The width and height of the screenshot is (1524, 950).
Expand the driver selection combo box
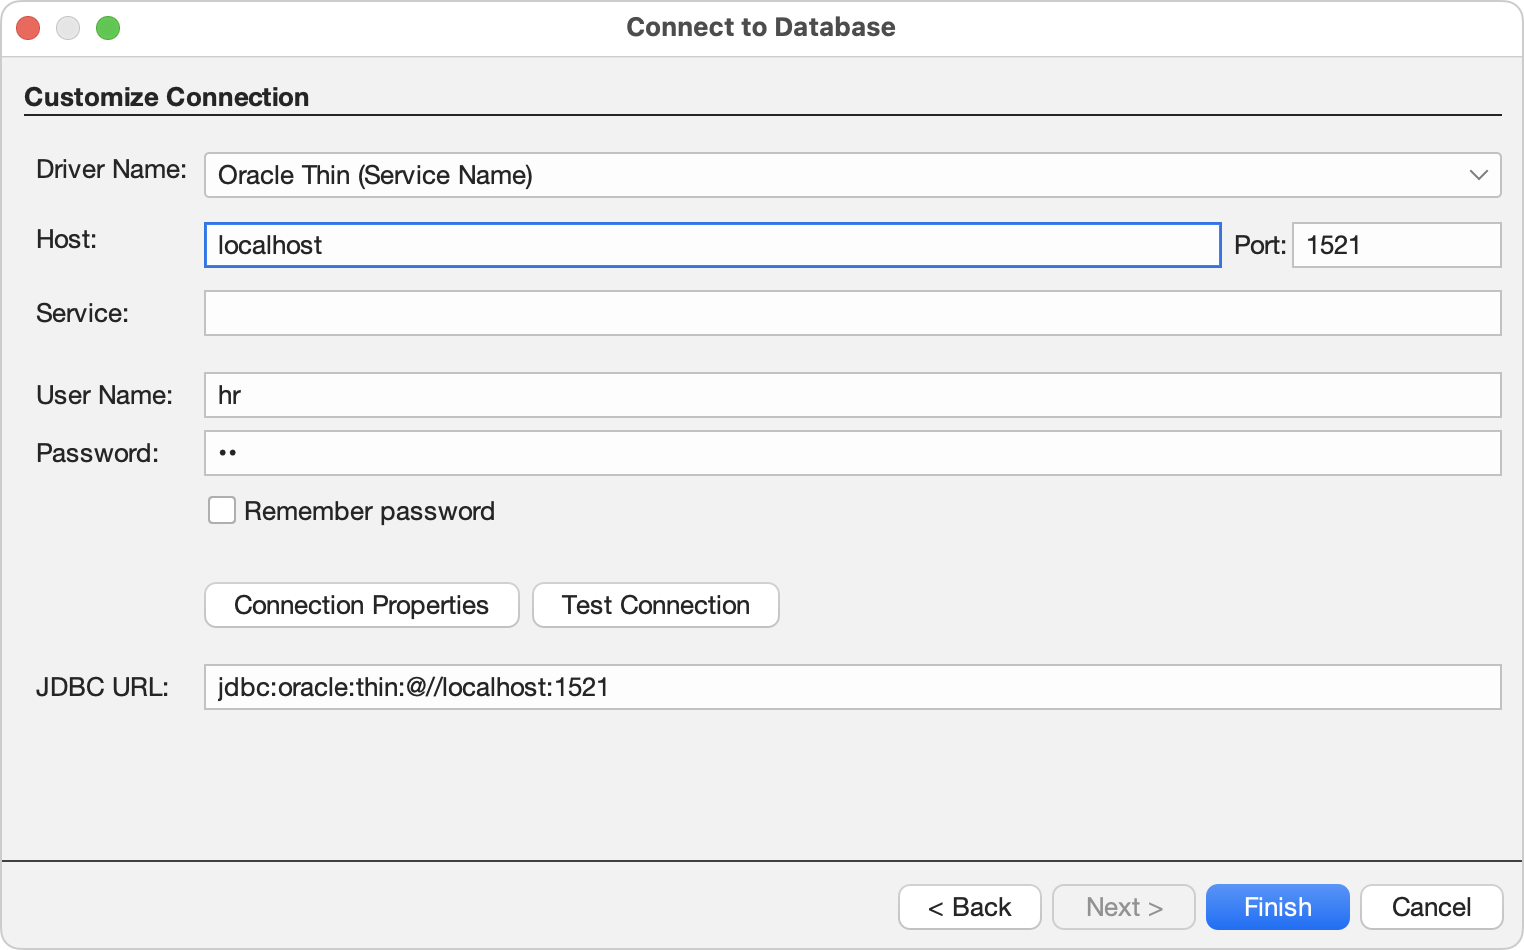point(850,175)
